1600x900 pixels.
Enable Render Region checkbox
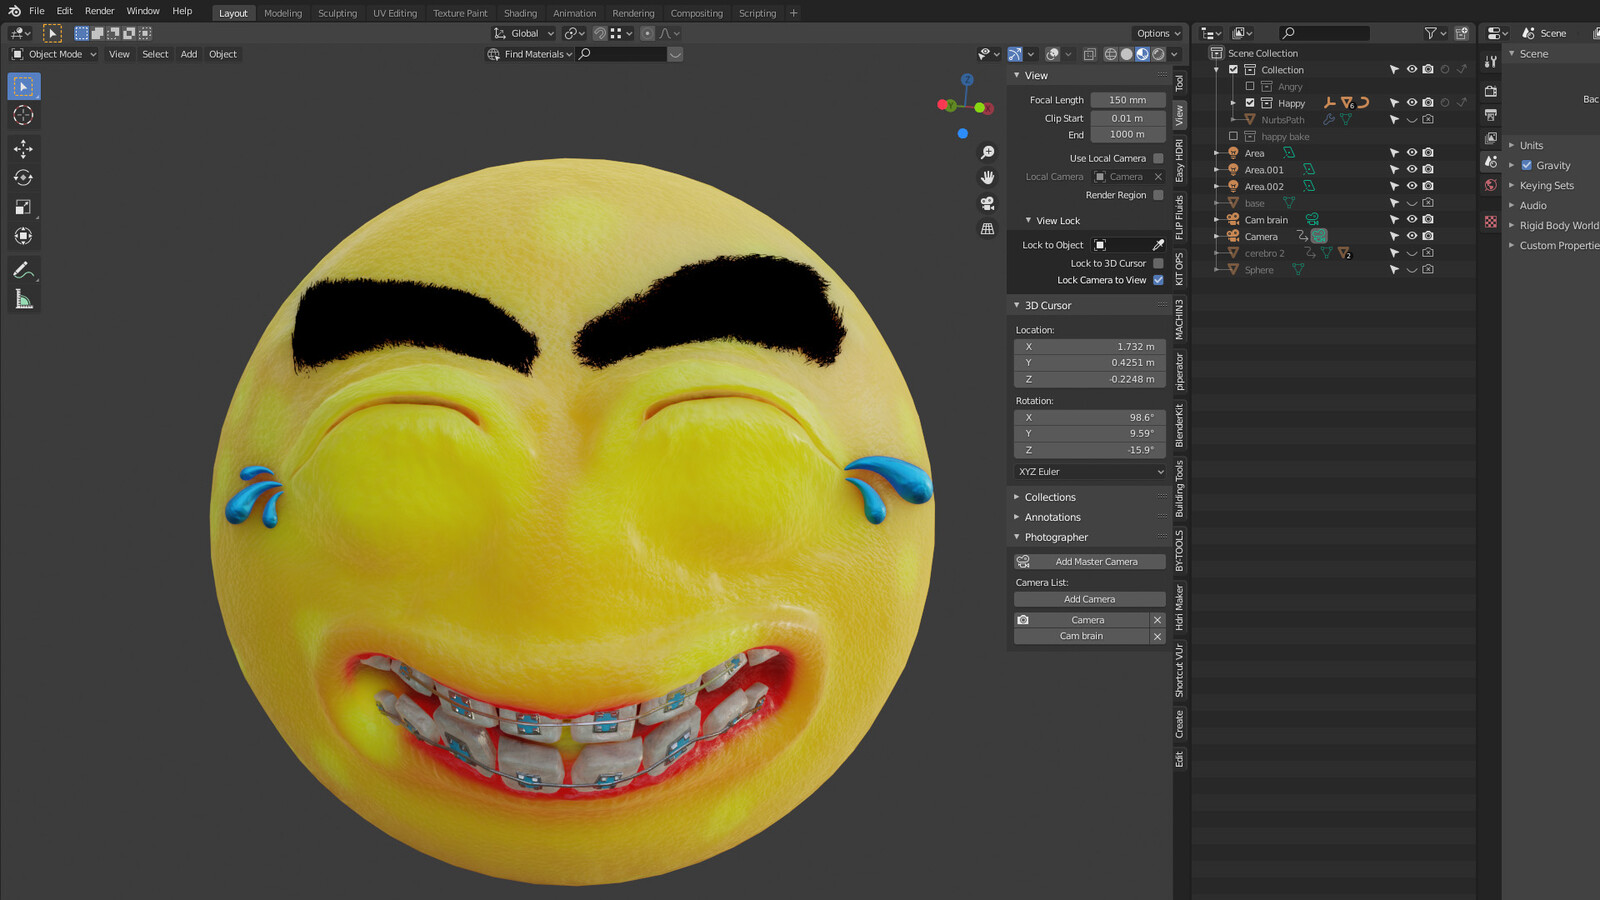(1158, 195)
